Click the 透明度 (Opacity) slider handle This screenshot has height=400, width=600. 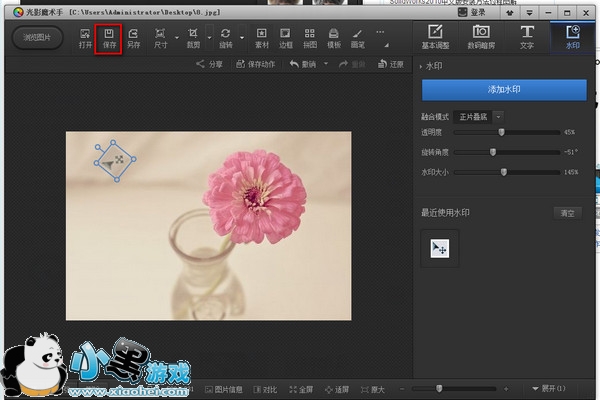(x=500, y=132)
